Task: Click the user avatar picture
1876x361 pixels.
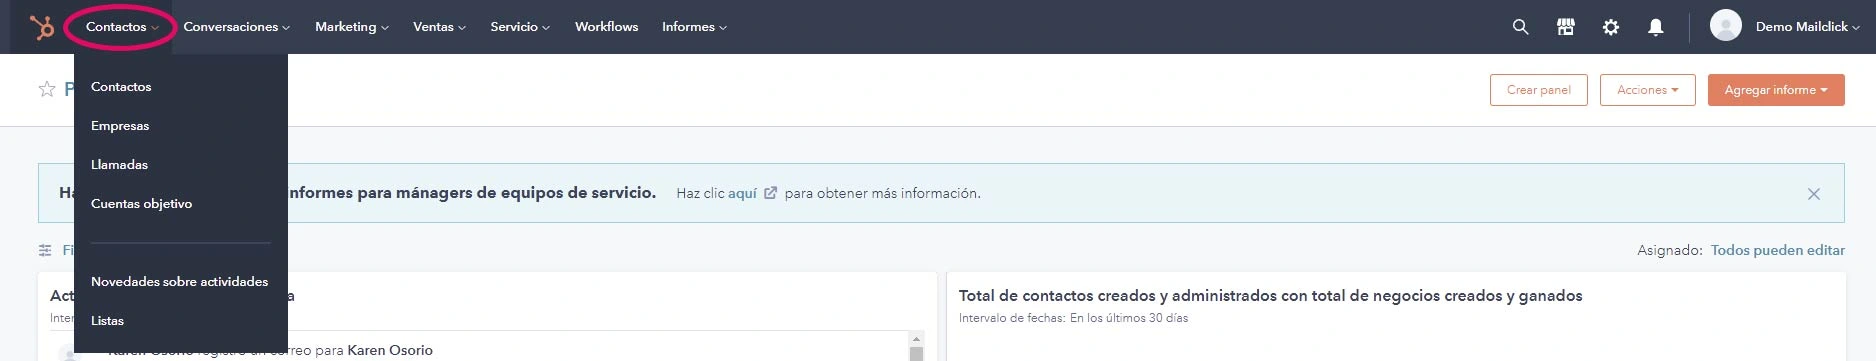Action: (1726, 26)
